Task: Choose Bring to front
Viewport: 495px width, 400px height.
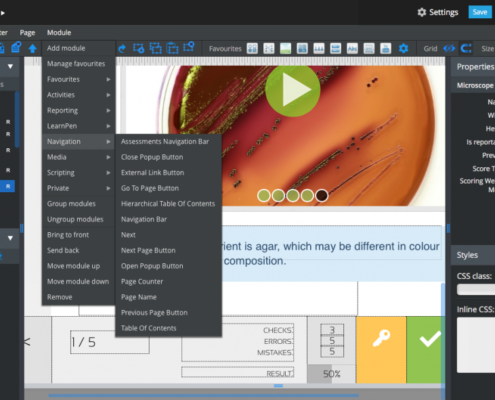Action: [x=79, y=235]
